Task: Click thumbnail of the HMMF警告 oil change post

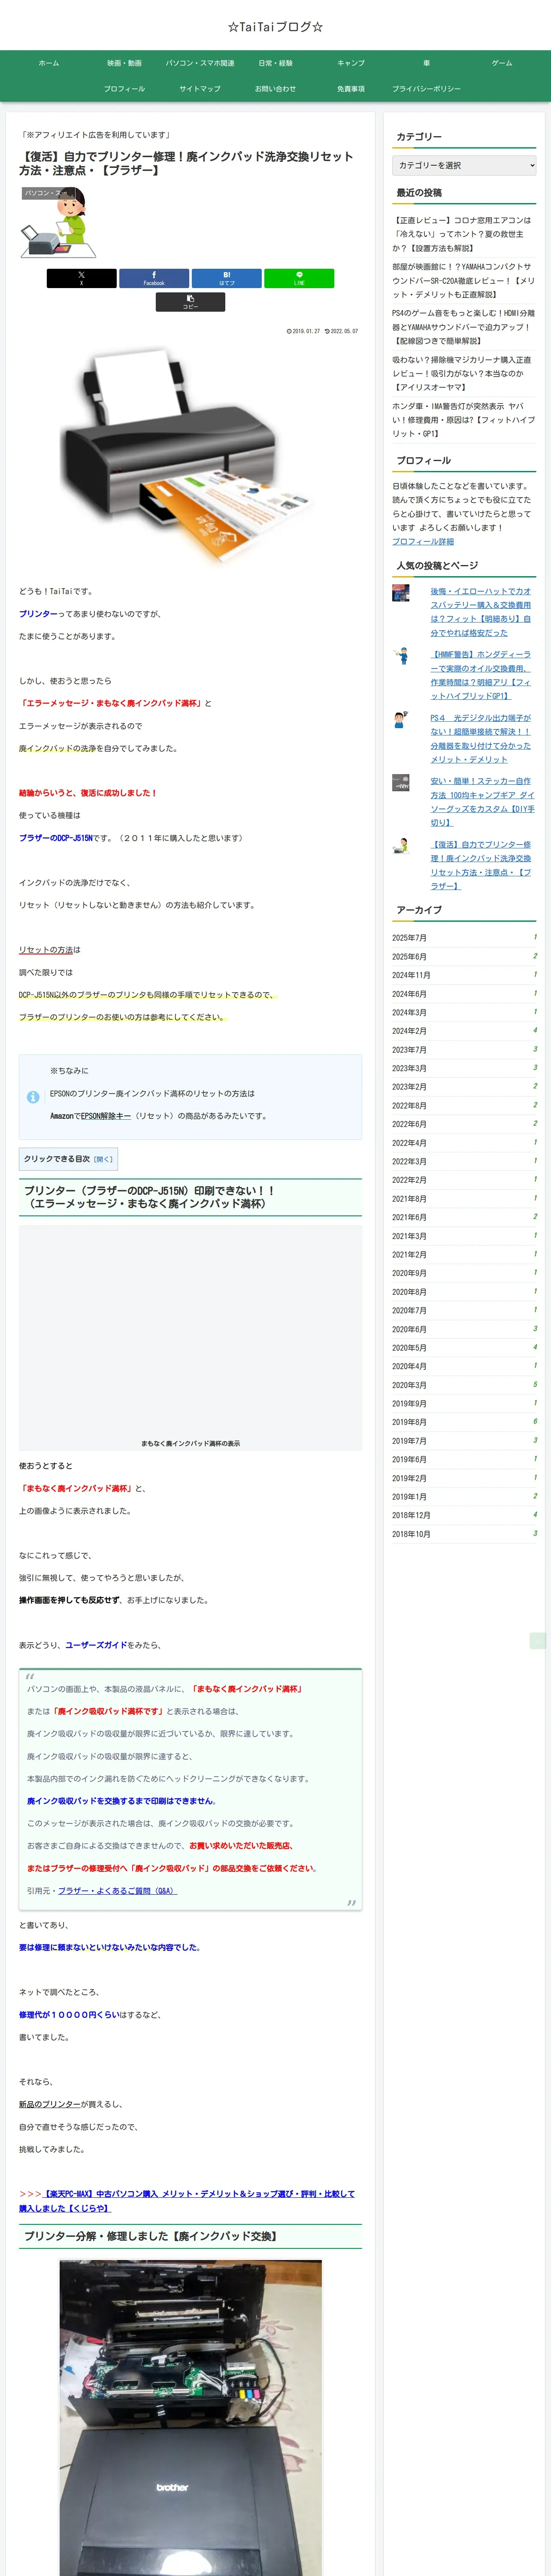Action: (401, 656)
